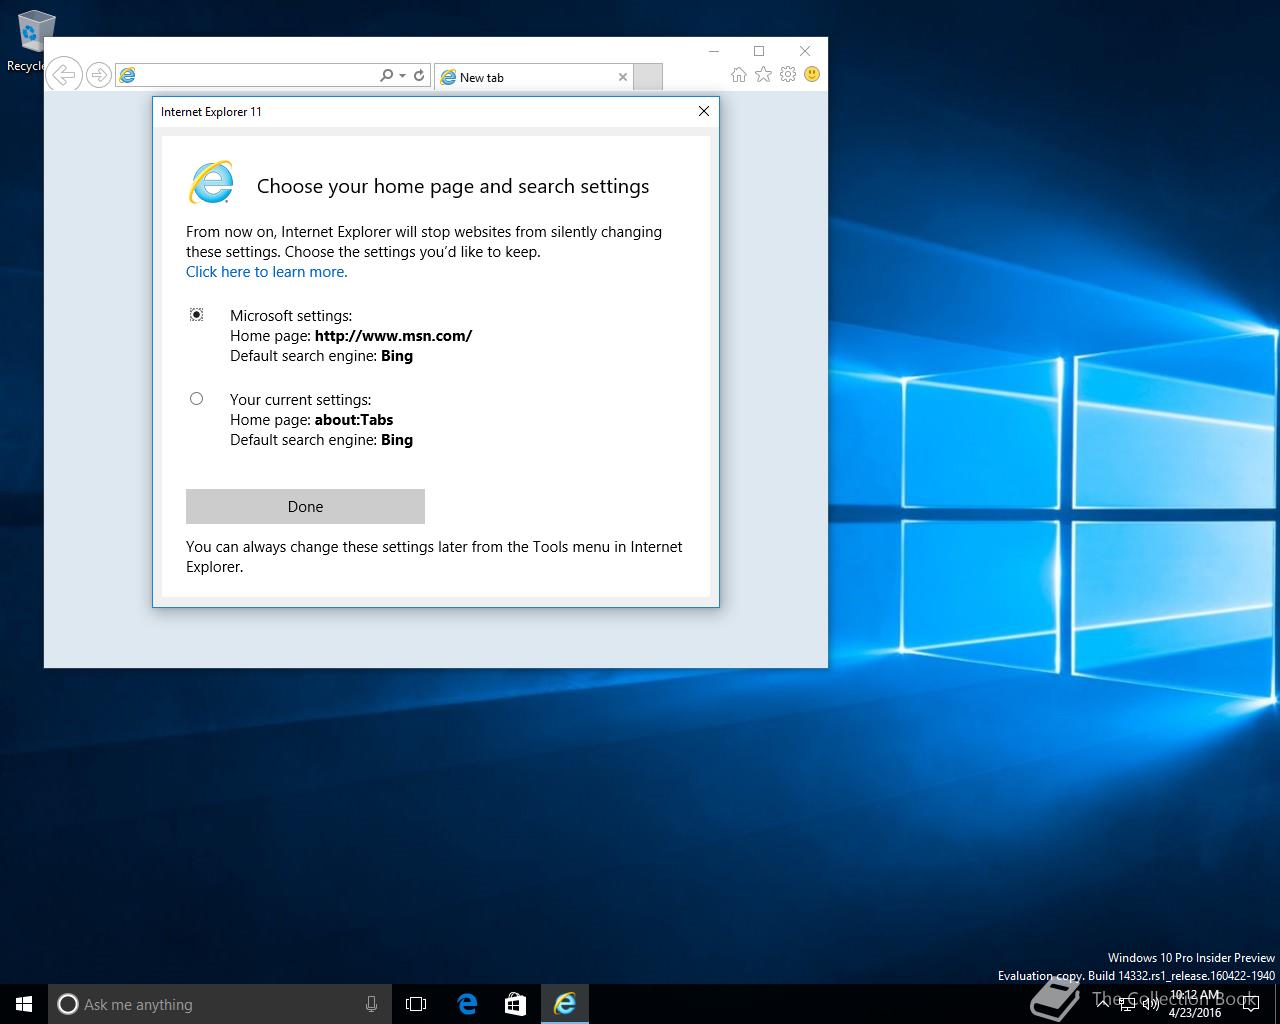The height and width of the screenshot is (1024, 1280).
Task: Click the Cortana 'Ask me anything' search box
Action: [x=219, y=1004]
